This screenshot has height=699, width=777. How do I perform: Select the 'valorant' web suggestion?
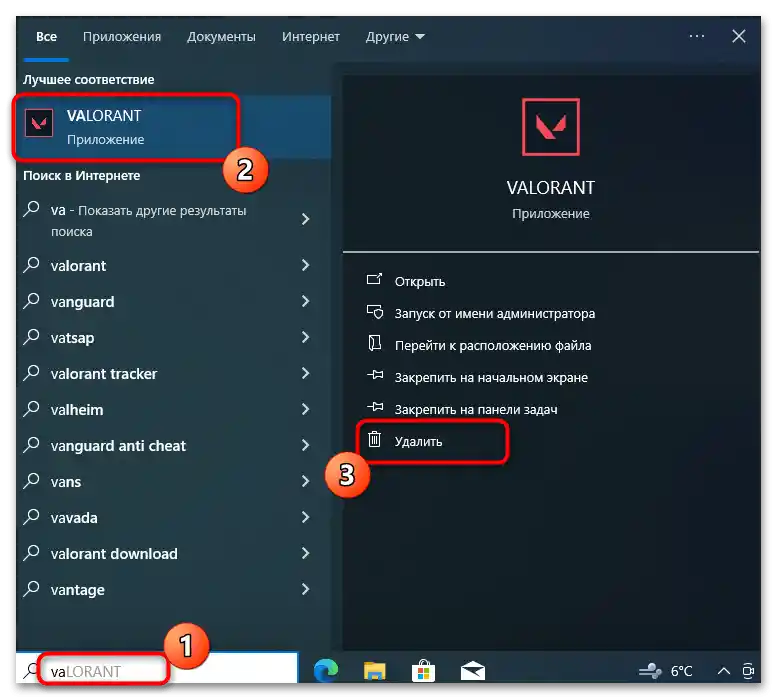coord(78,266)
